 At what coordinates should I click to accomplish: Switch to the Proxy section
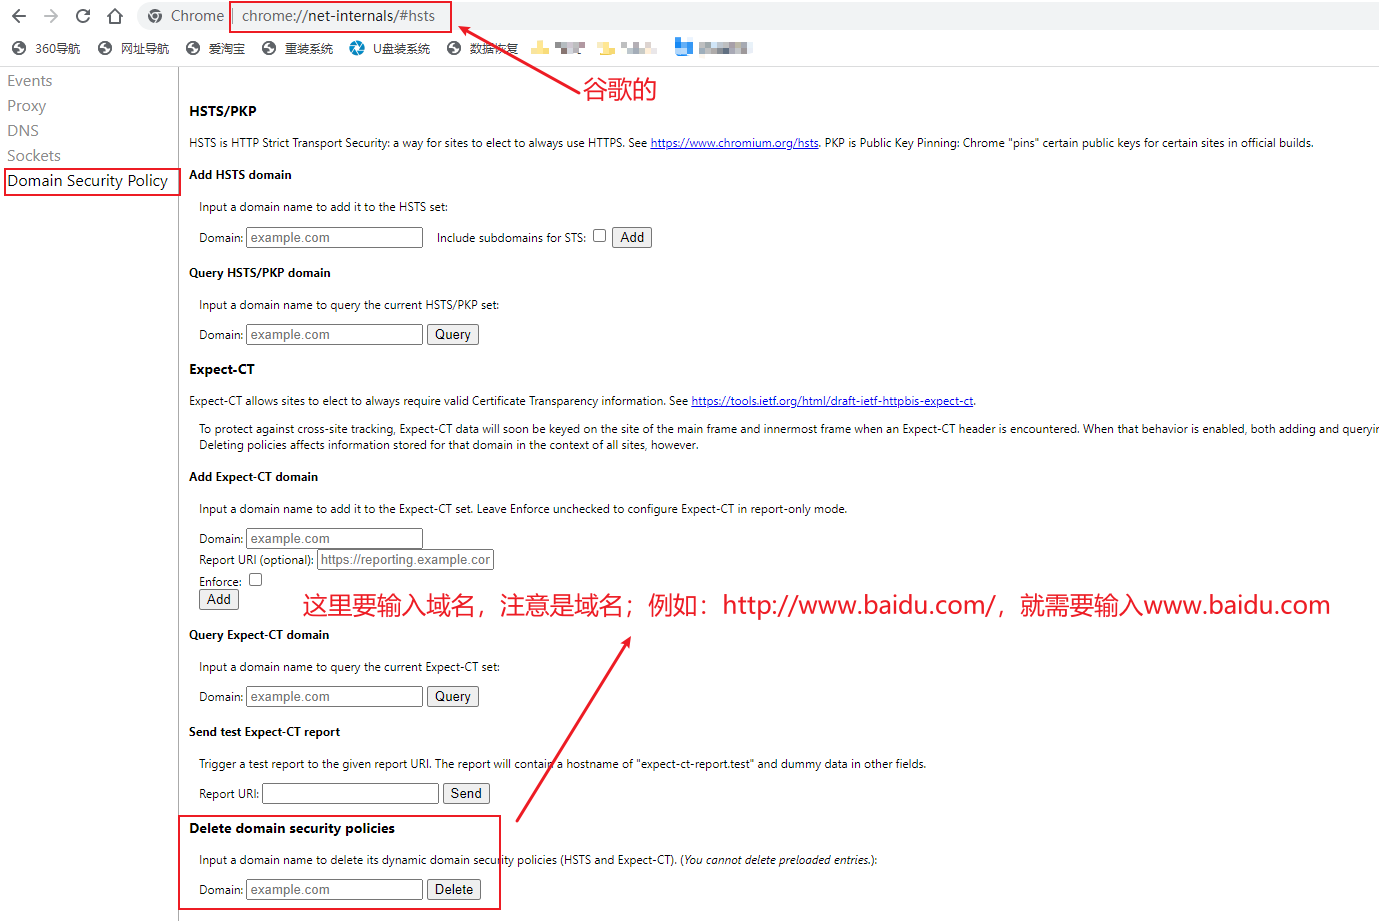27,106
